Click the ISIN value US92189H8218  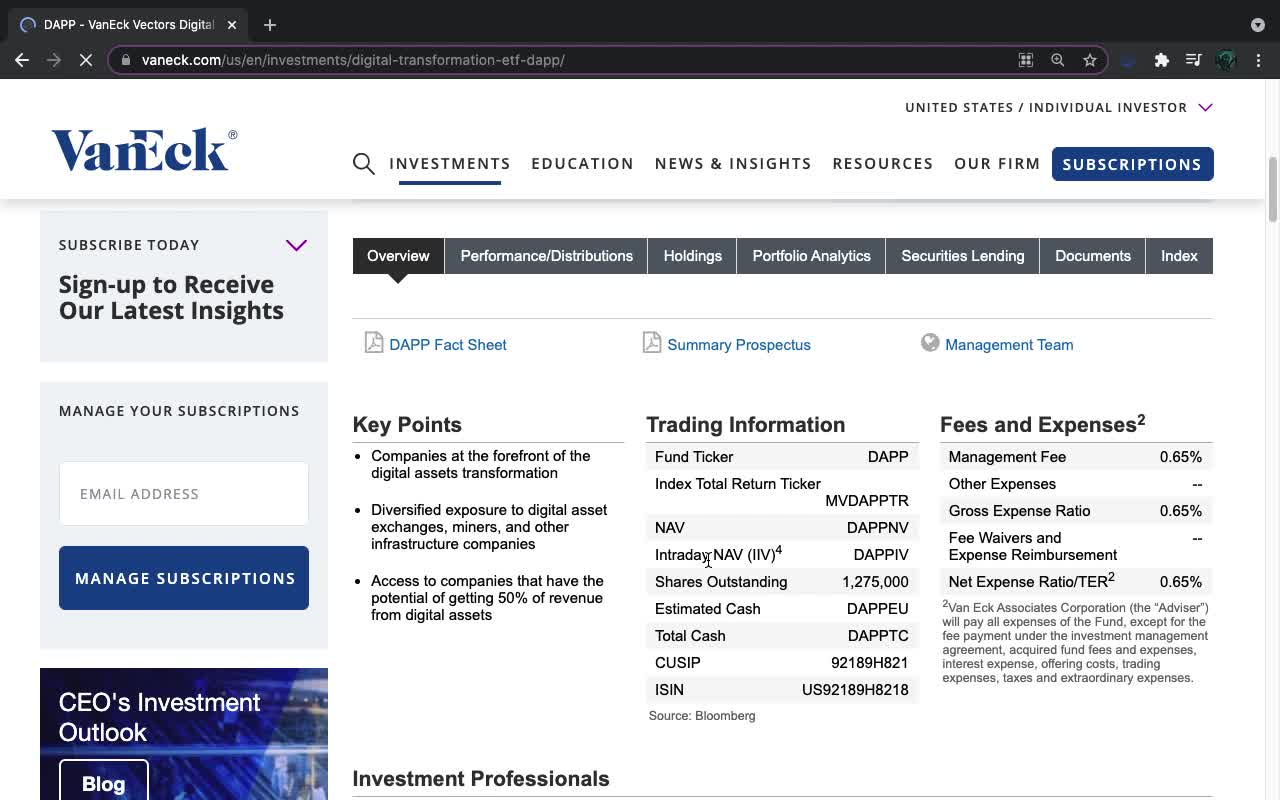855,690
